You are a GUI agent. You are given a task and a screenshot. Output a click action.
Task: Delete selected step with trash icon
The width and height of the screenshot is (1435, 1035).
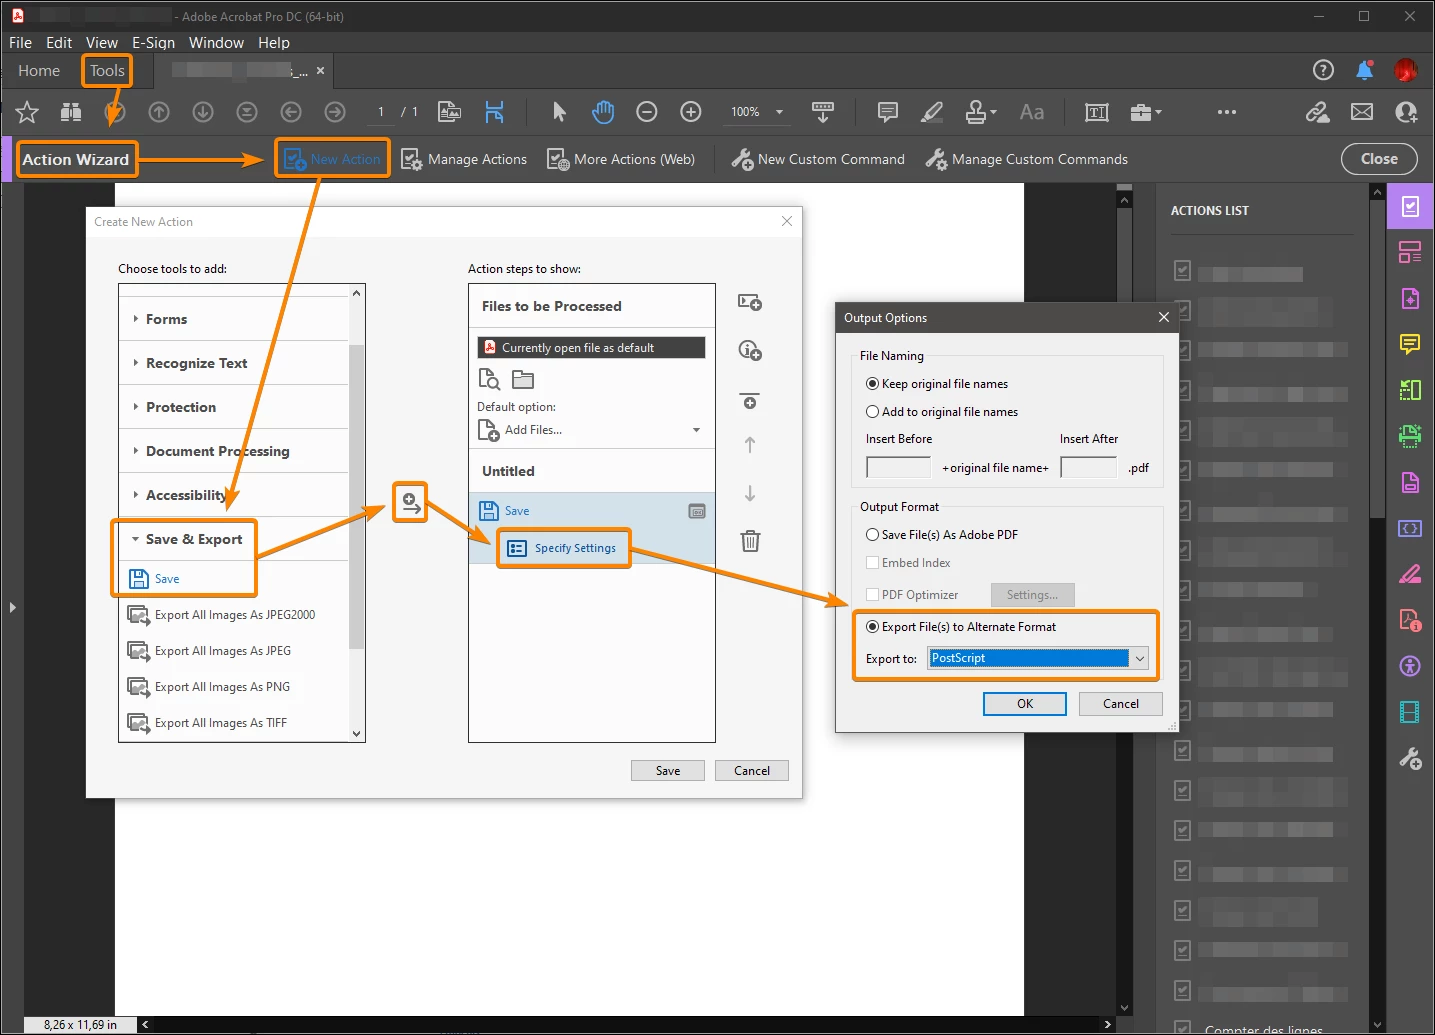coord(750,541)
